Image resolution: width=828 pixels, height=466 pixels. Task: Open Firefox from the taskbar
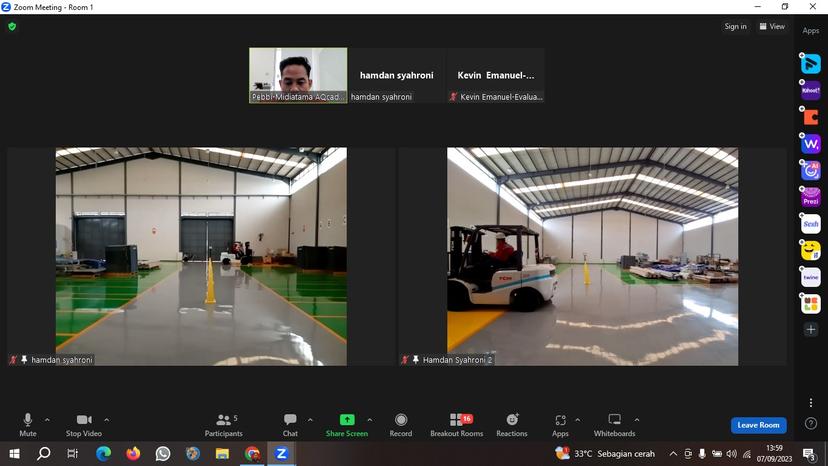tap(133, 453)
